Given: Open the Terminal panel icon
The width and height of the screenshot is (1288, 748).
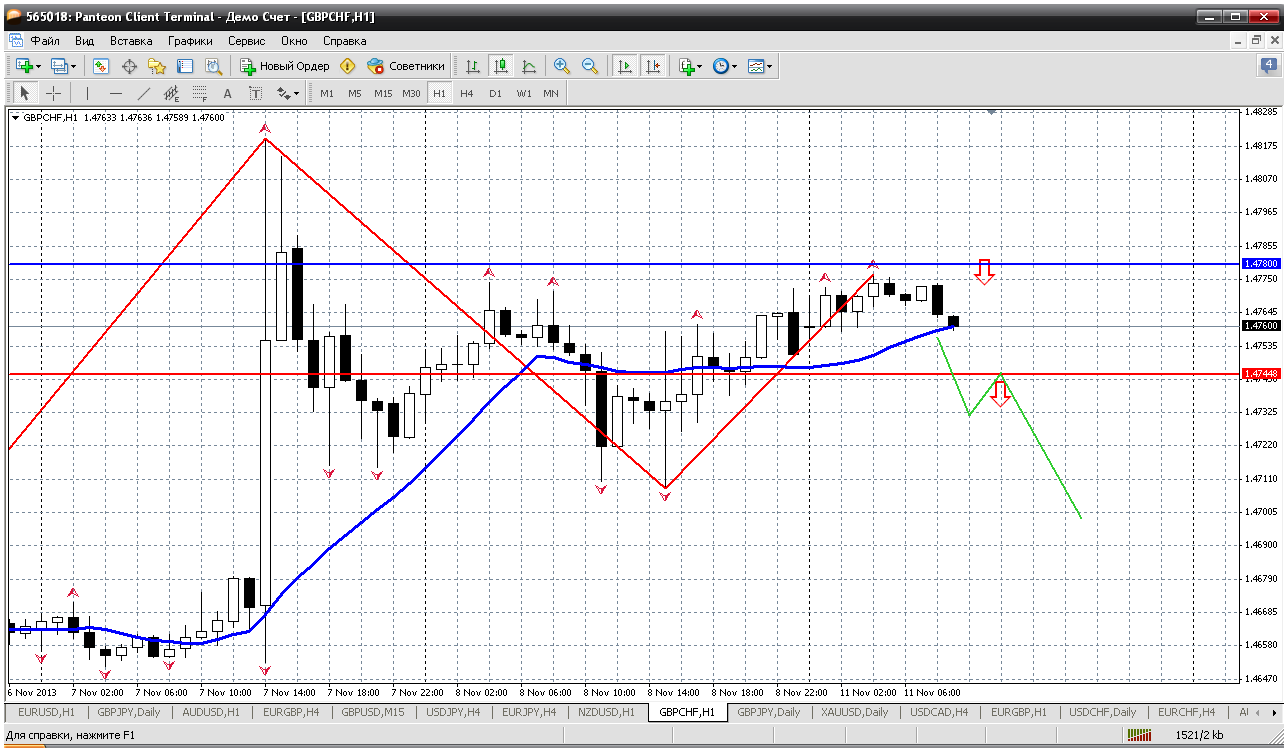Looking at the screenshot, I should (x=185, y=66).
